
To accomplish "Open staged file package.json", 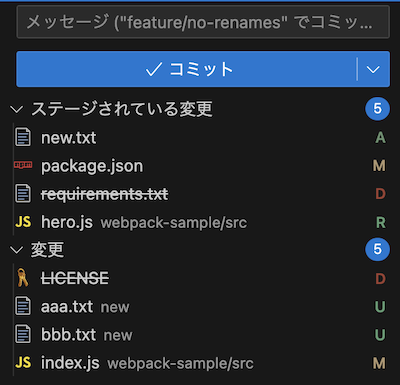I will (92, 166).
